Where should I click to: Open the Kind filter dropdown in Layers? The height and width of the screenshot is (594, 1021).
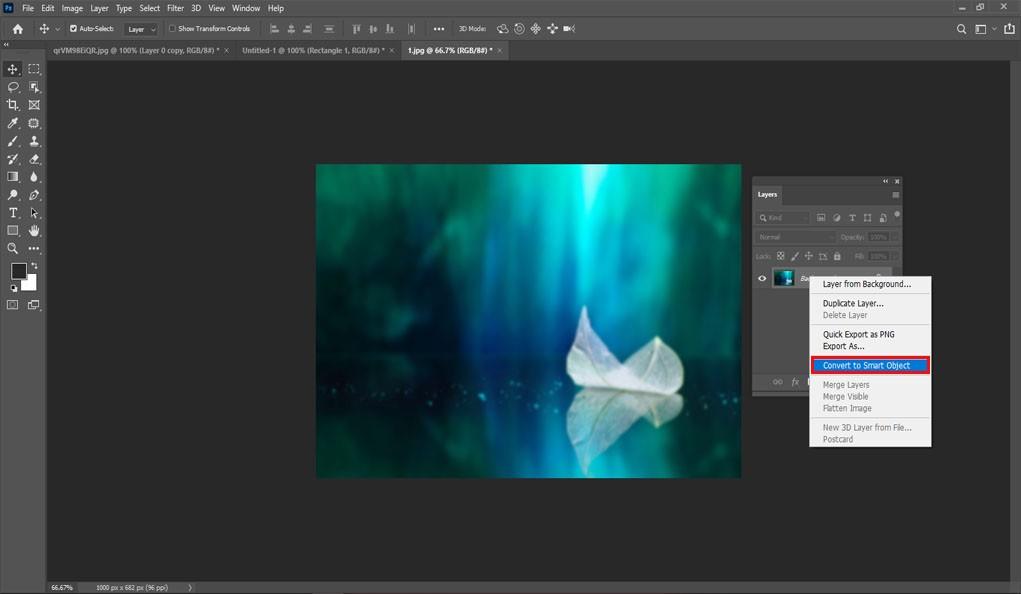(782, 218)
